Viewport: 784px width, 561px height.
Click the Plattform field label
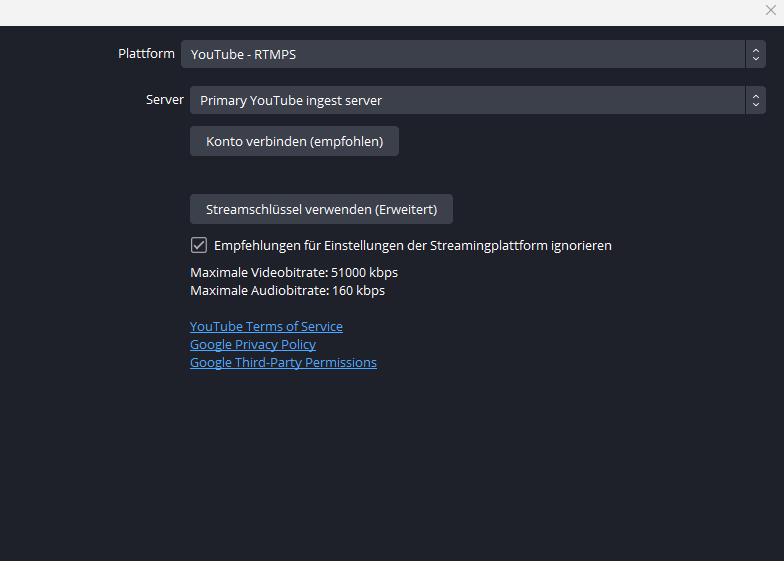pos(146,54)
